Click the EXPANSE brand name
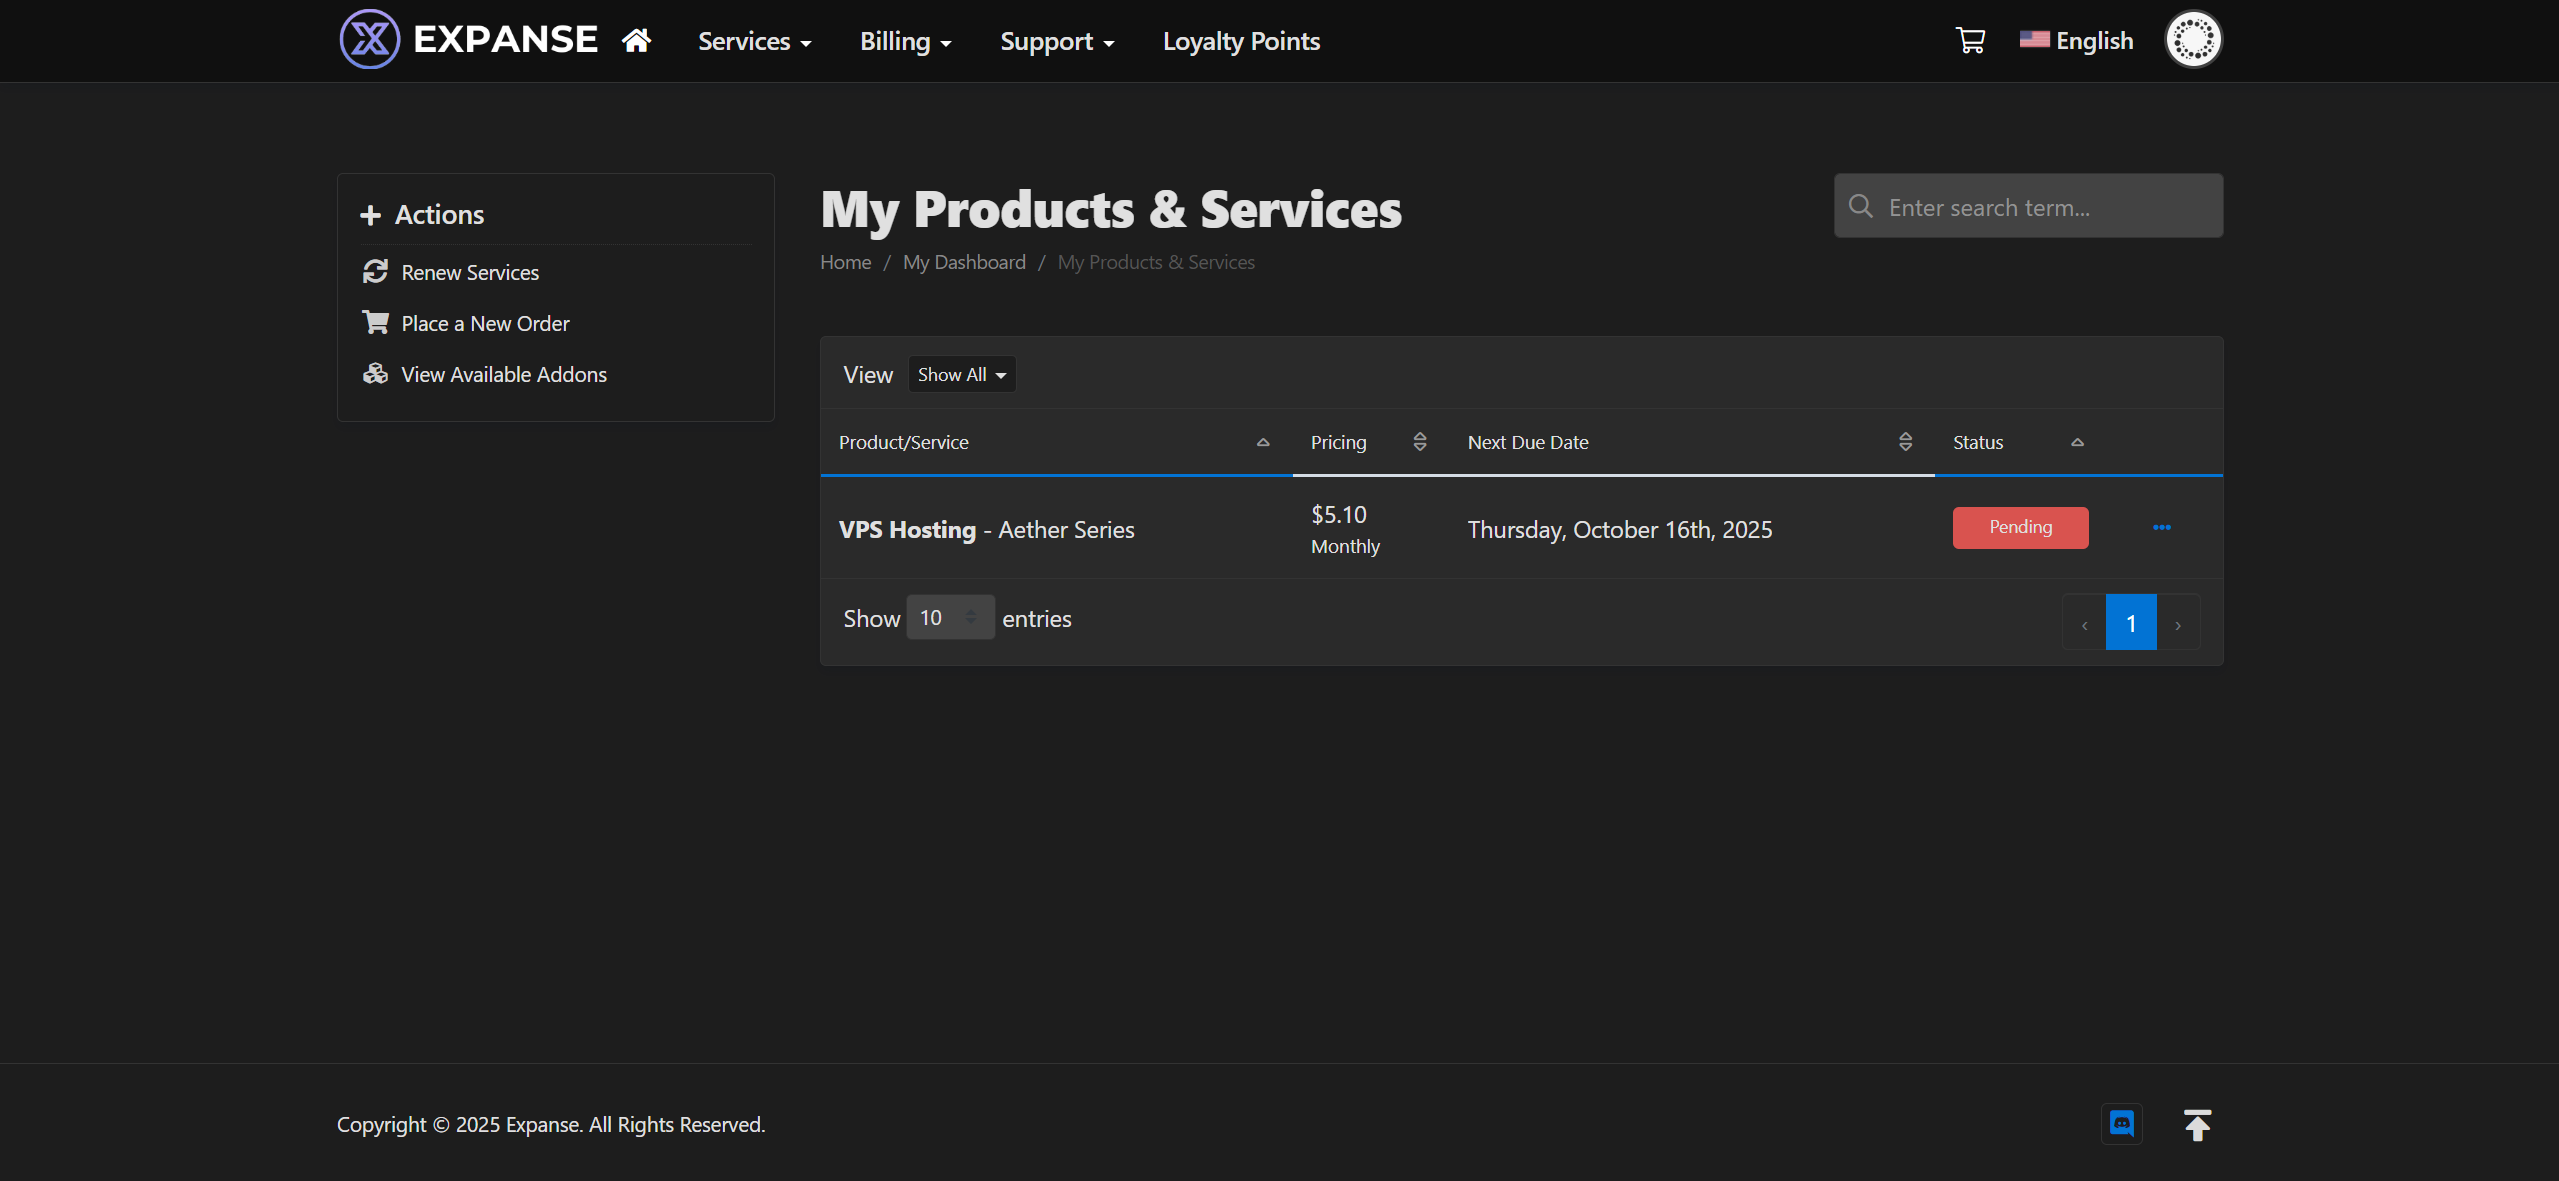The width and height of the screenshot is (2559, 1181). click(x=505, y=39)
